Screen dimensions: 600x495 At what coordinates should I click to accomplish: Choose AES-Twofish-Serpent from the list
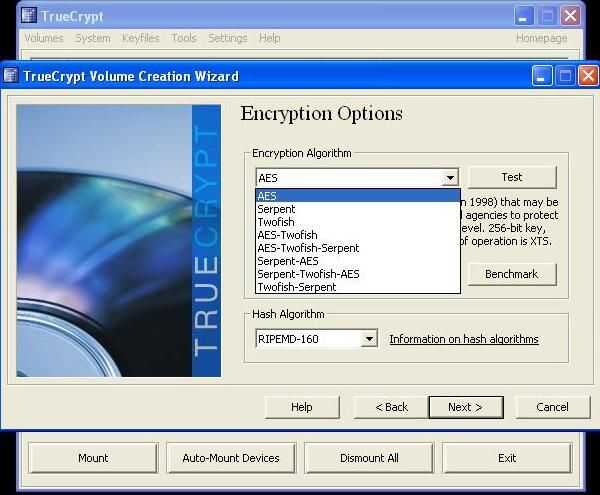click(x=357, y=248)
